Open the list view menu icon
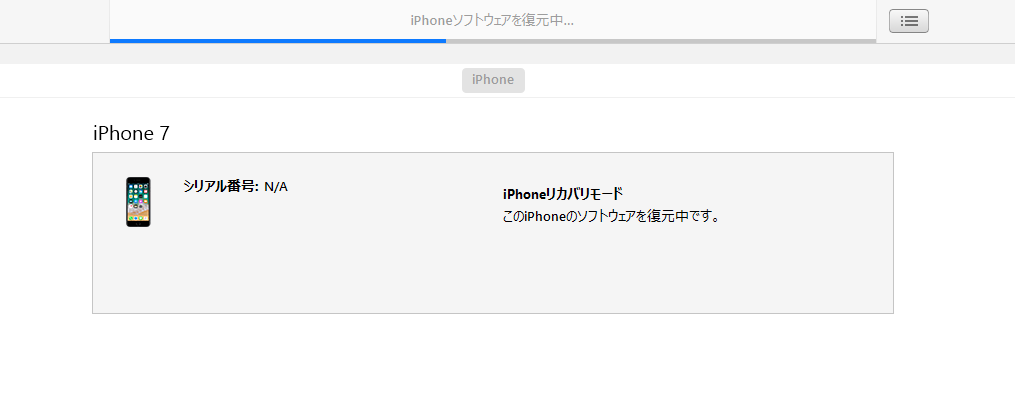Image resolution: width=1015 pixels, height=415 pixels. tap(909, 21)
